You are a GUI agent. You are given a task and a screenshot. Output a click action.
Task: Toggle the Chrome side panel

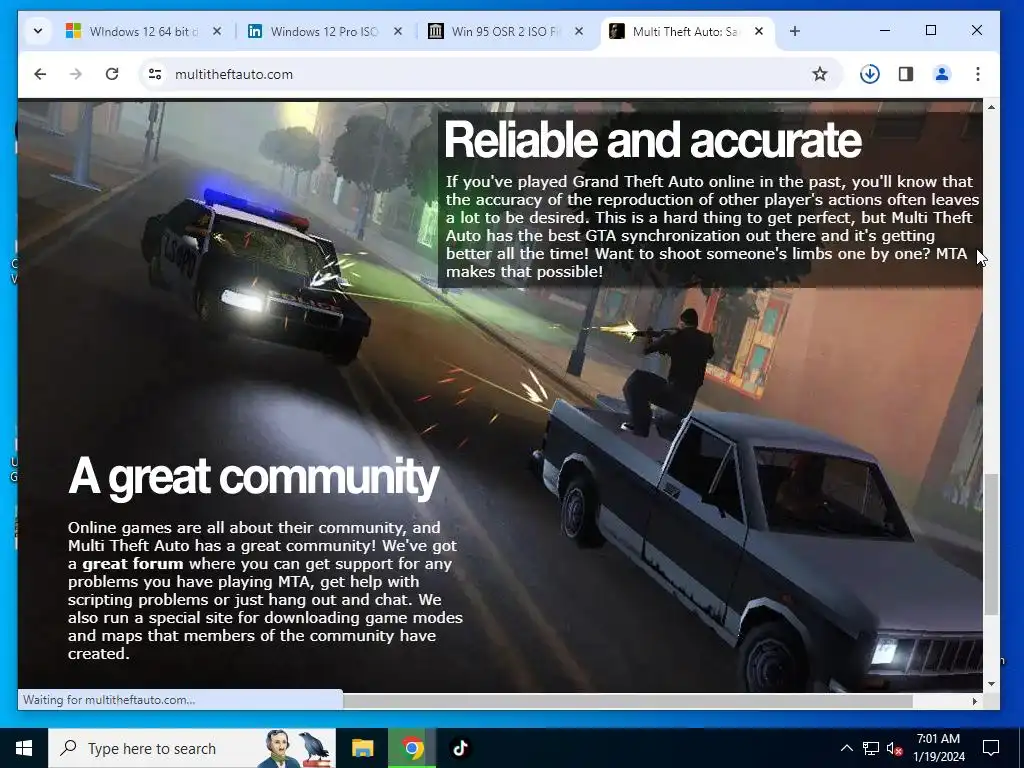point(906,74)
